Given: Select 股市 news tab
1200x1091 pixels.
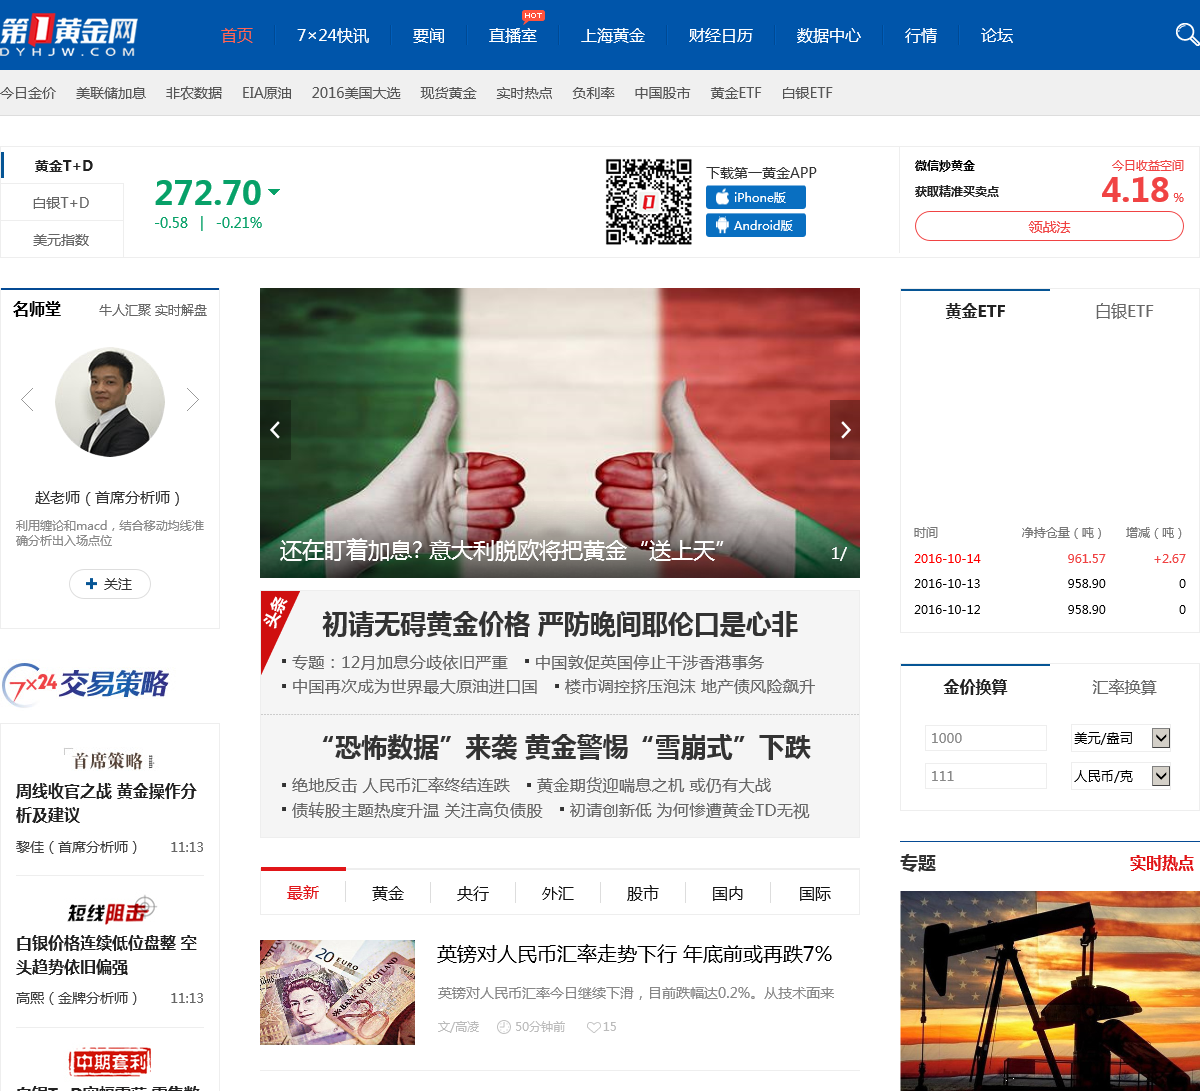Looking at the screenshot, I should click(x=643, y=893).
